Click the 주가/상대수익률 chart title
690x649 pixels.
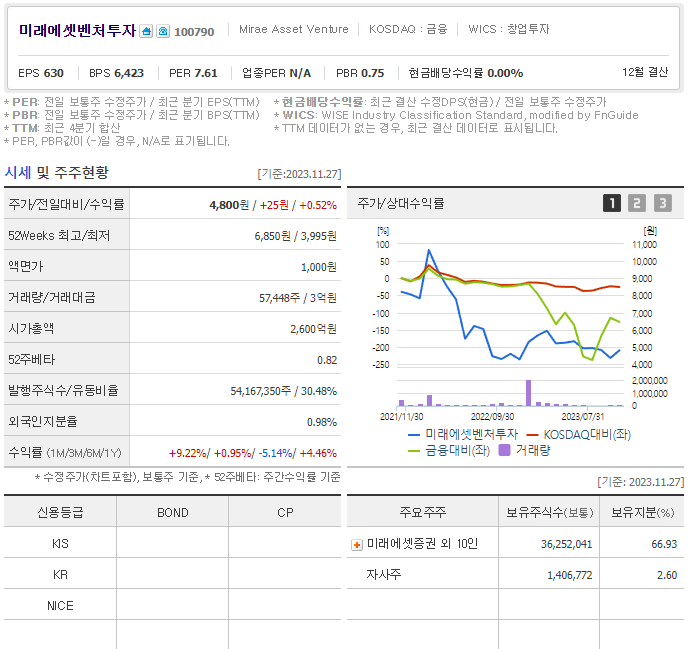tap(401, 203)
